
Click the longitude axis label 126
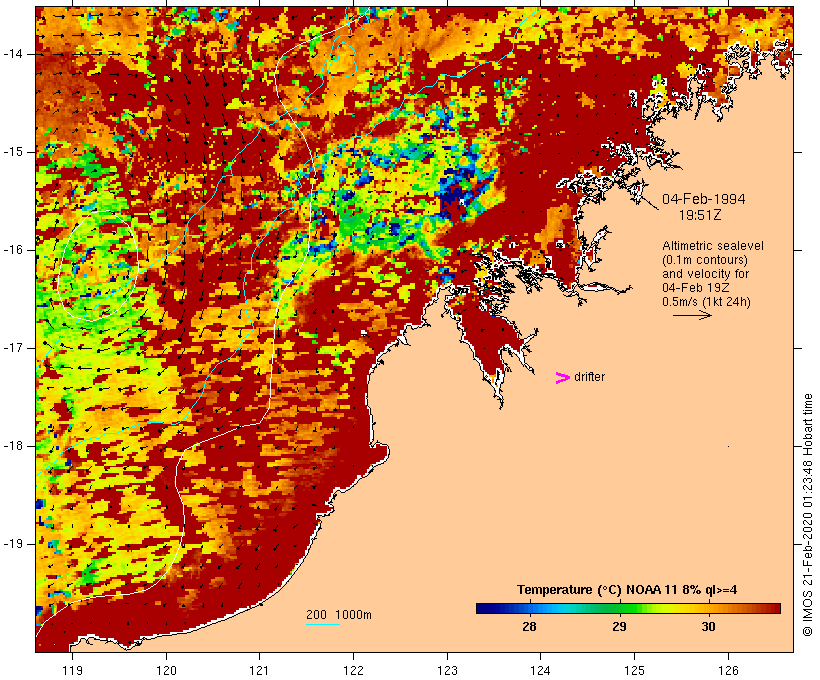click(728, 671)
